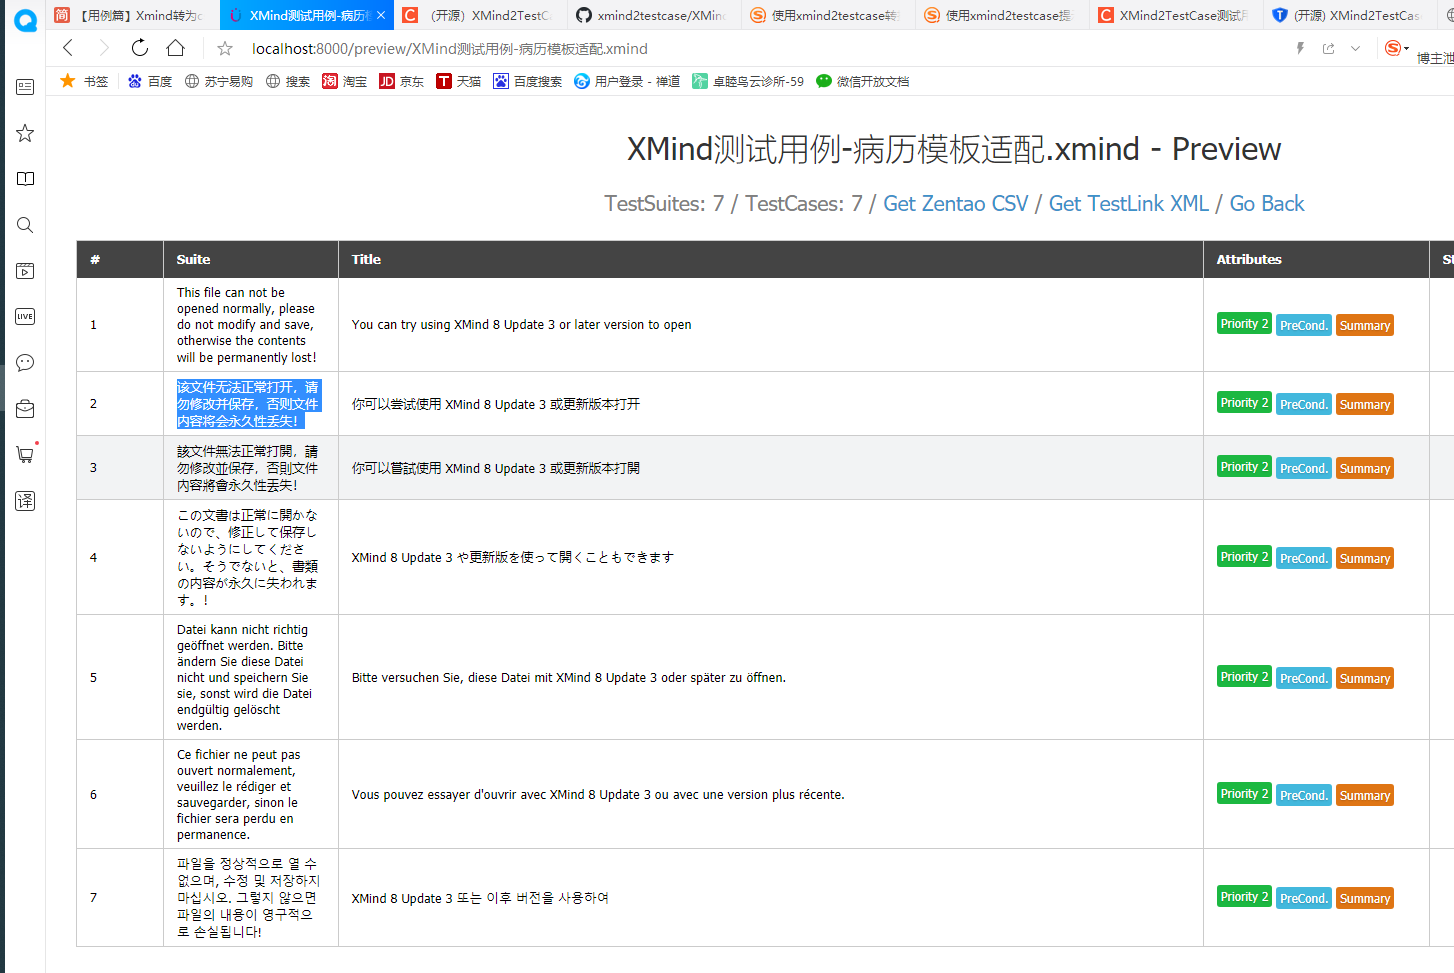Open the bookmarks library icon in sidebar
1454x973 pixels.
(25, 179)
